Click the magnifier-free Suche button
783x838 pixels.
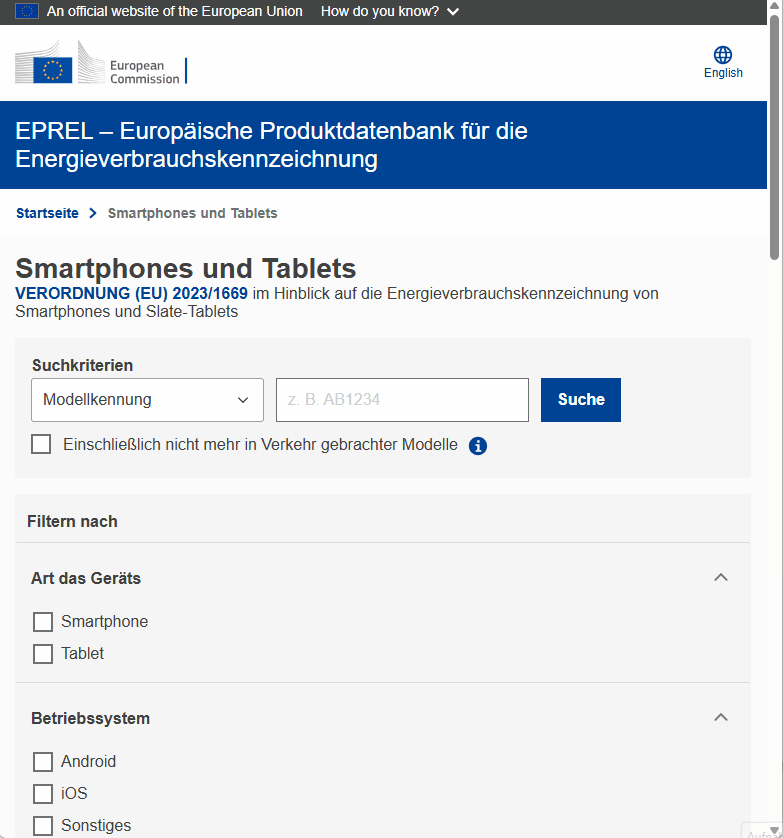(580, 399)
